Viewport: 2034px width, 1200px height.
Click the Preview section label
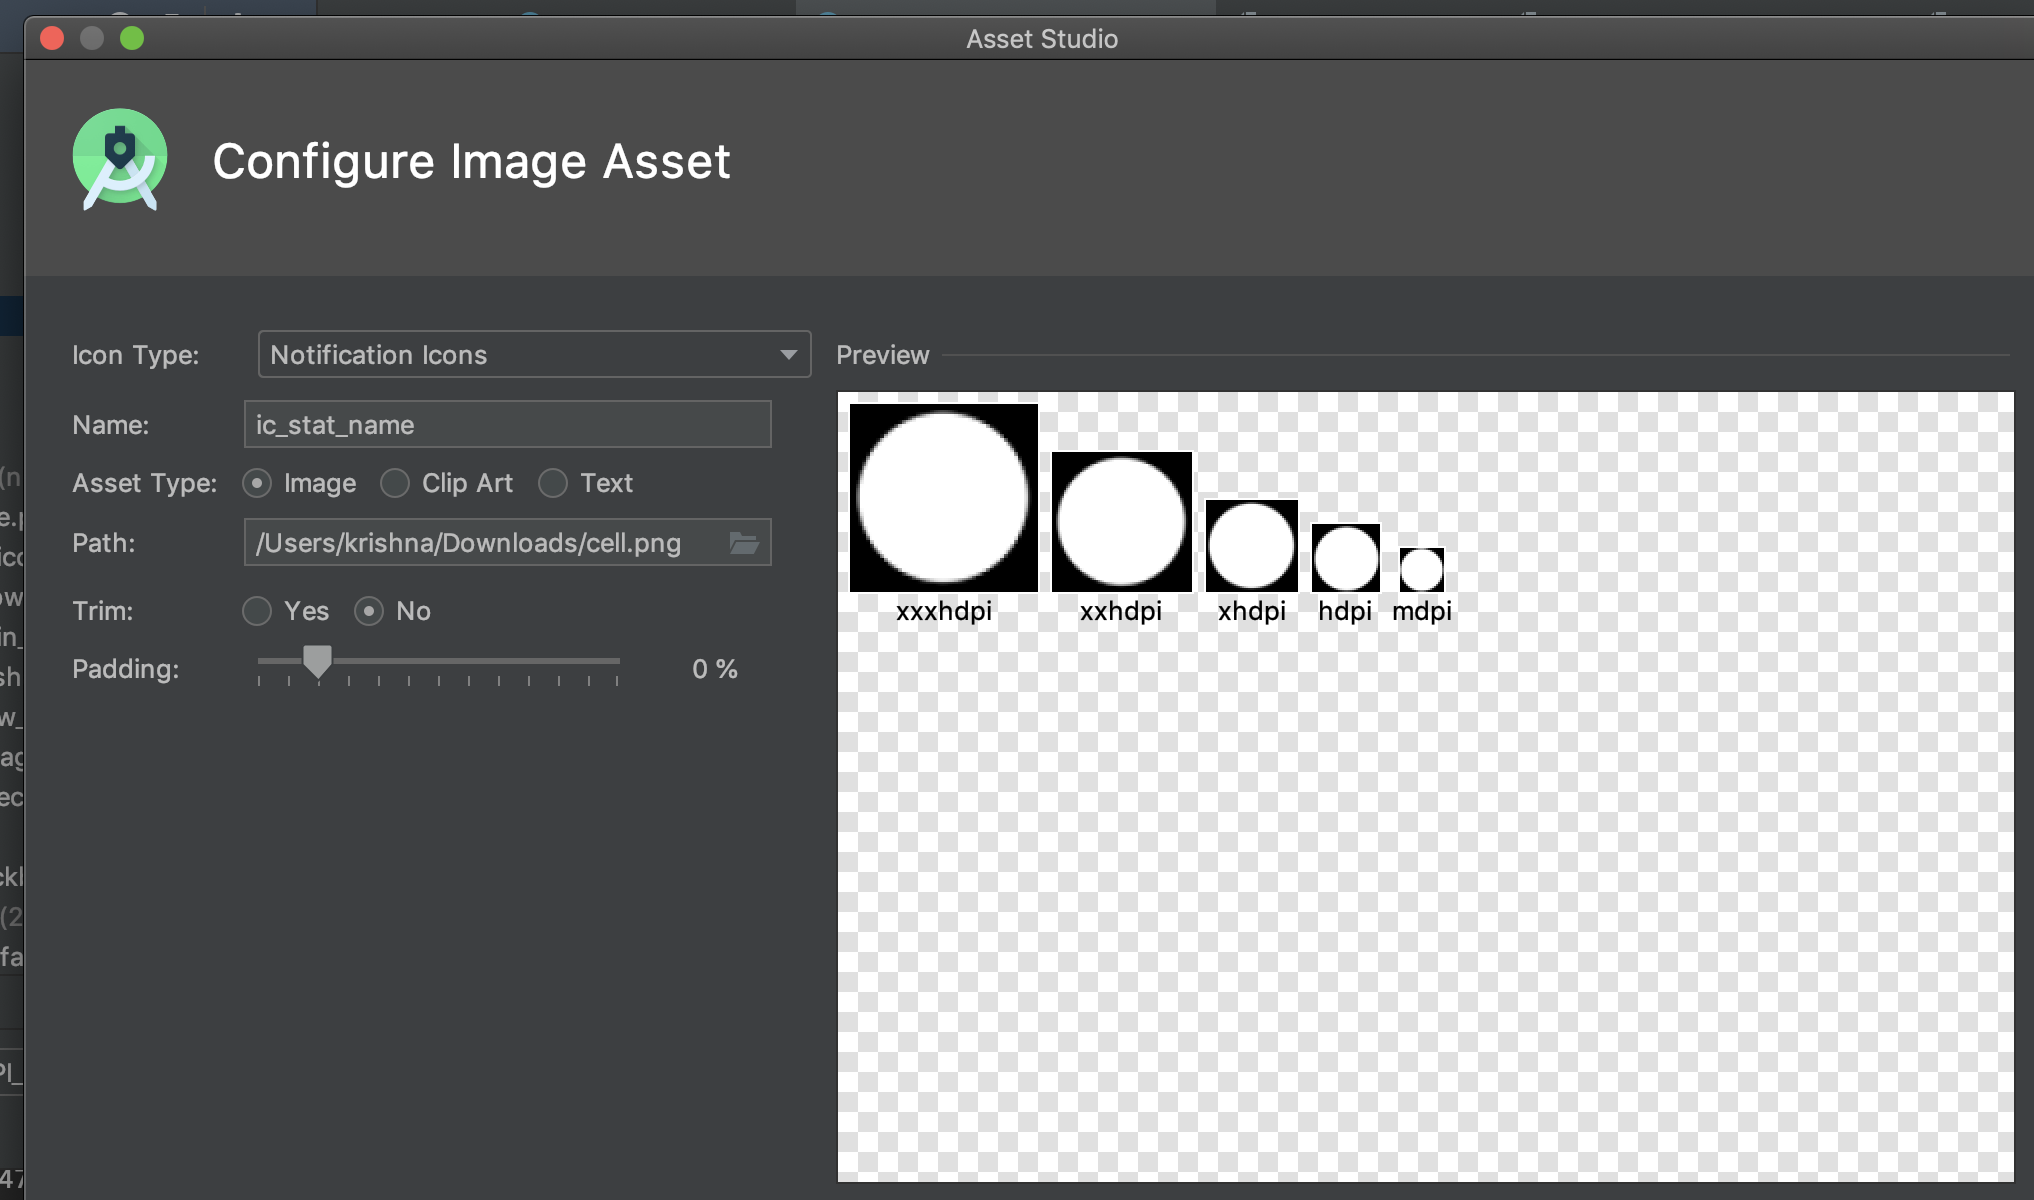coord(883,355)
